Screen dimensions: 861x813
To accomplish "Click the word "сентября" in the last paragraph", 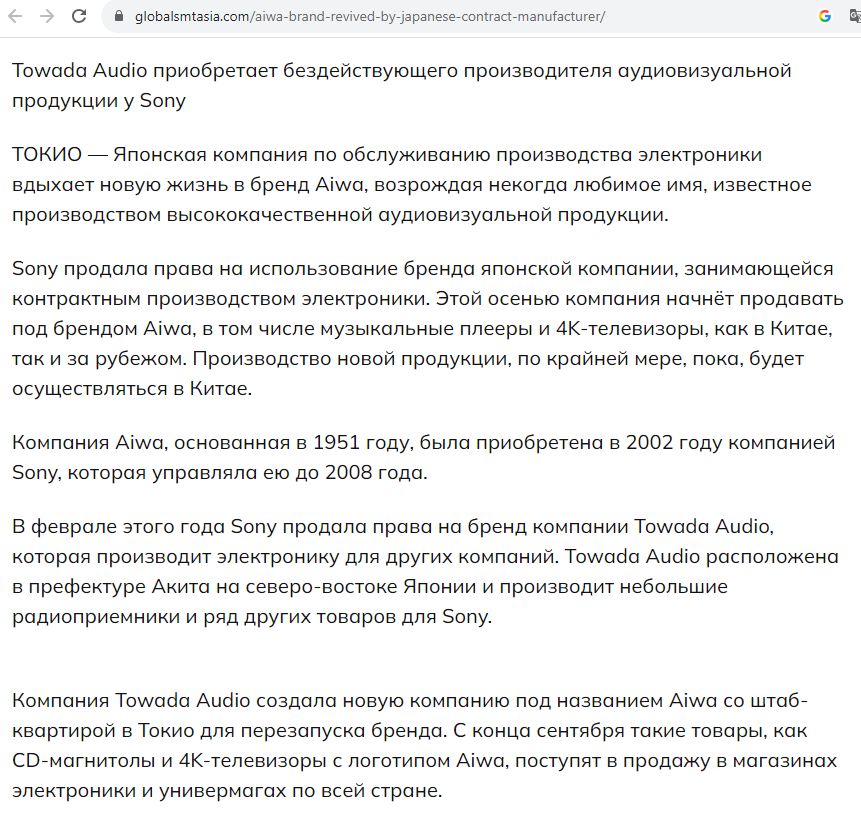I will pos(579,731).
